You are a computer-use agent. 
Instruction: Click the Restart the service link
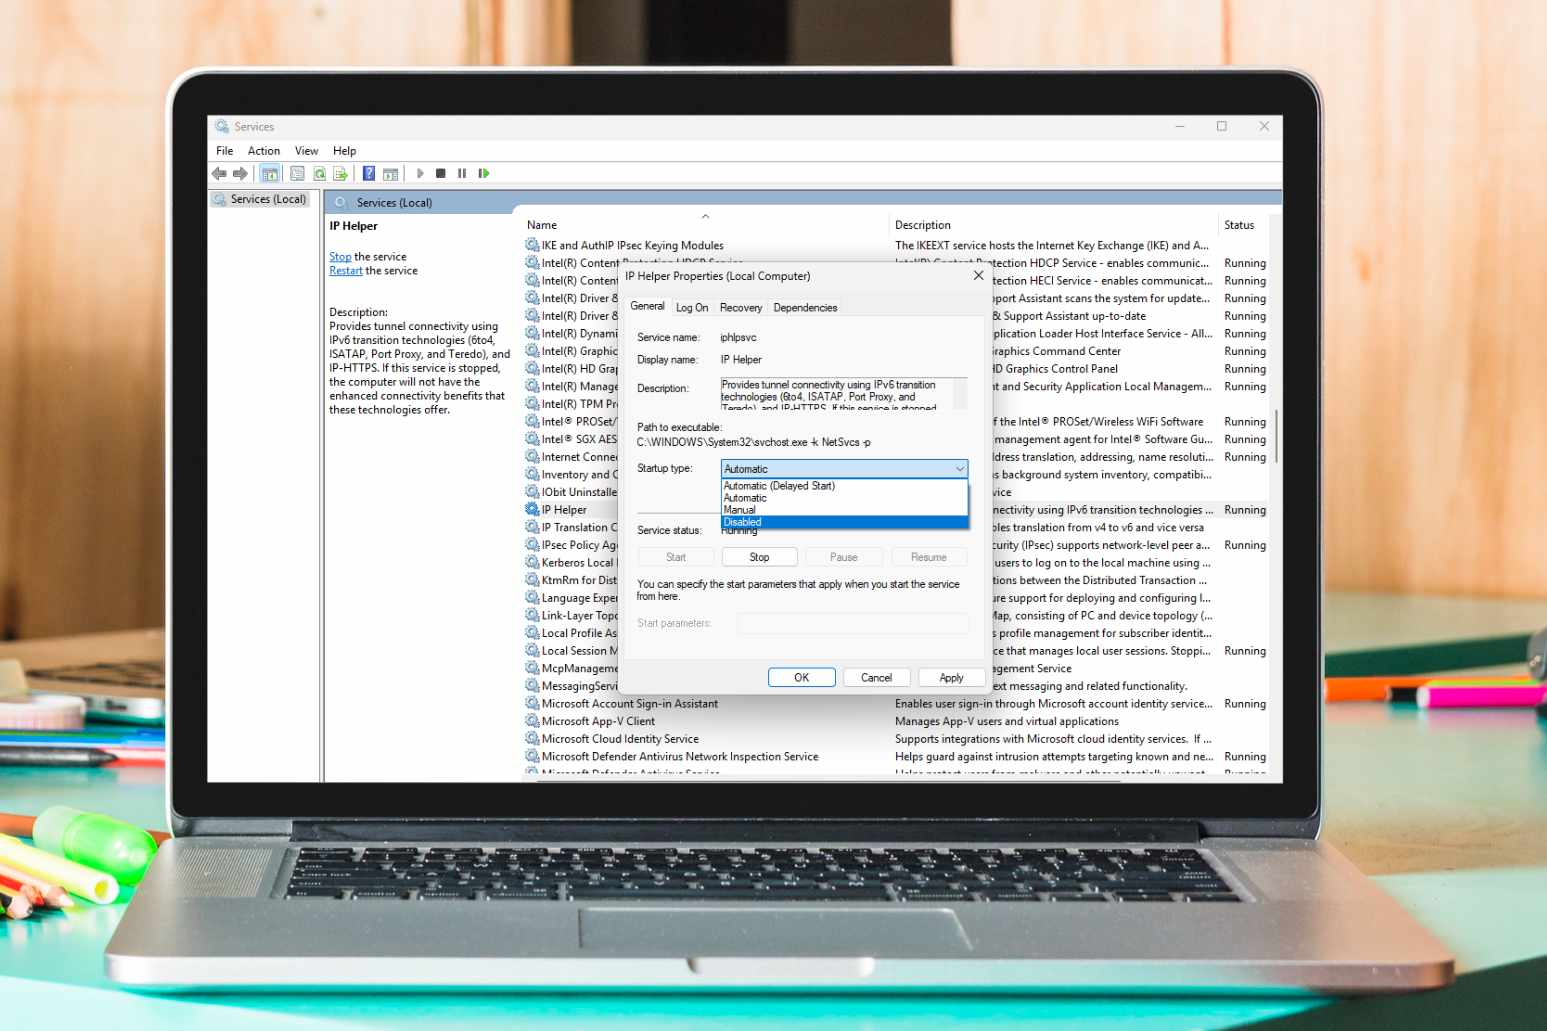346,271
